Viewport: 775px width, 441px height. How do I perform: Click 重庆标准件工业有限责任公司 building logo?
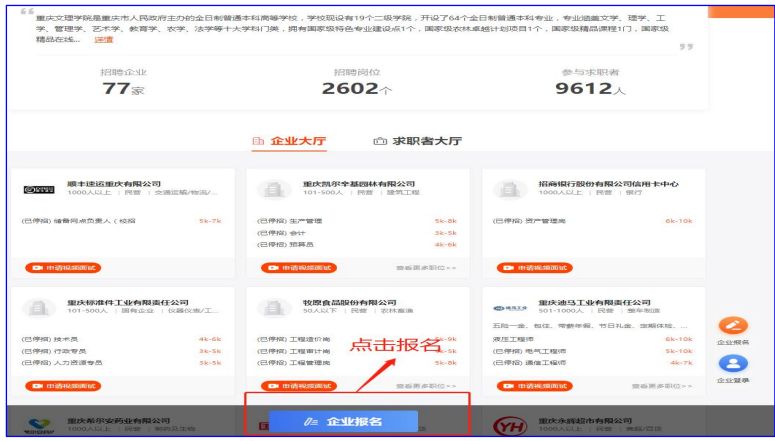[39, 308]
